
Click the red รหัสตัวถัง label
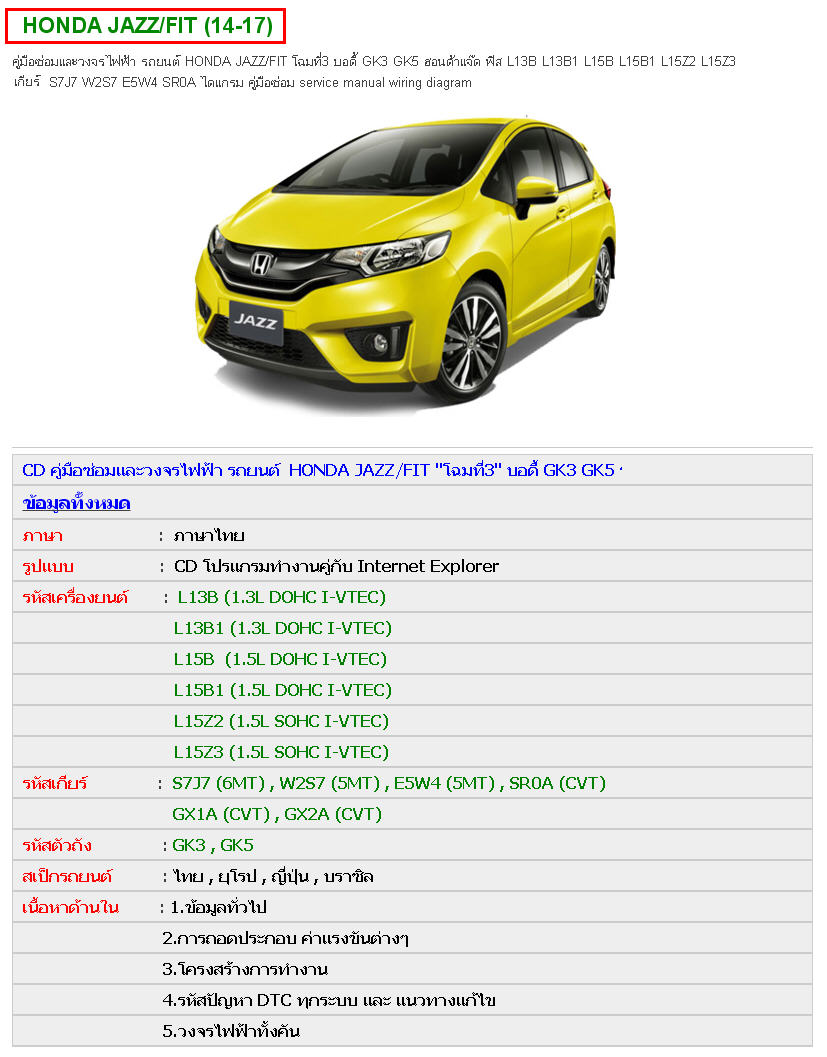pos(57,845)
